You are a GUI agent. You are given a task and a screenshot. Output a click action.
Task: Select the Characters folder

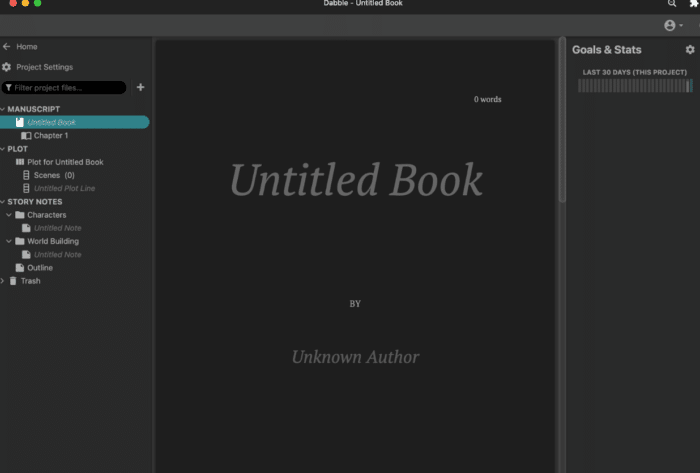(46, 215)
